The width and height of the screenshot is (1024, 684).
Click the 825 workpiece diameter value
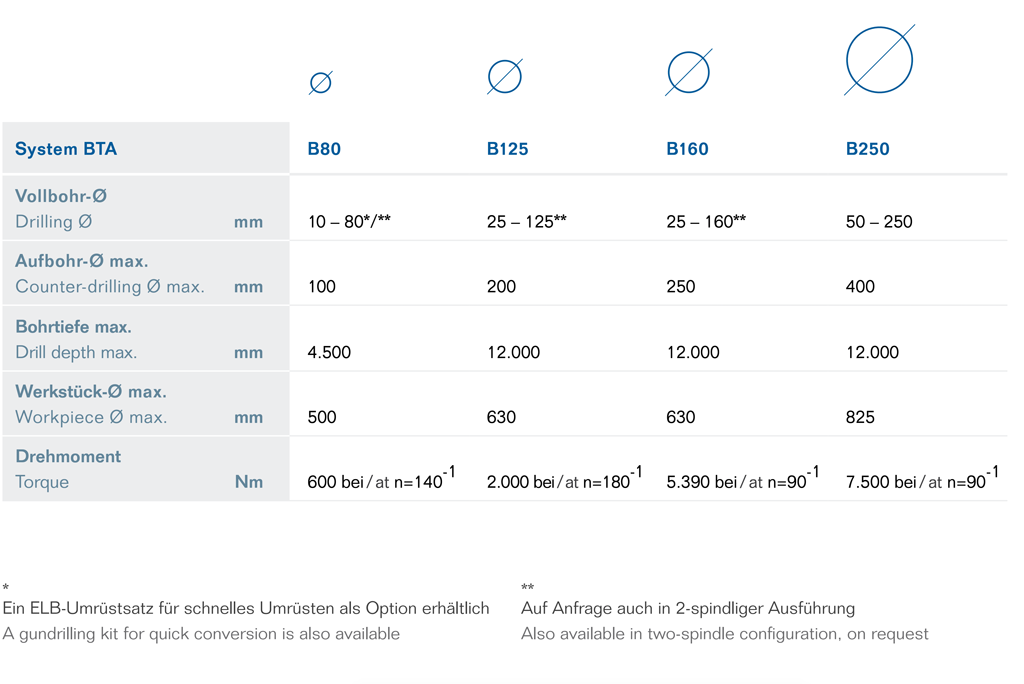pos(859,417)
